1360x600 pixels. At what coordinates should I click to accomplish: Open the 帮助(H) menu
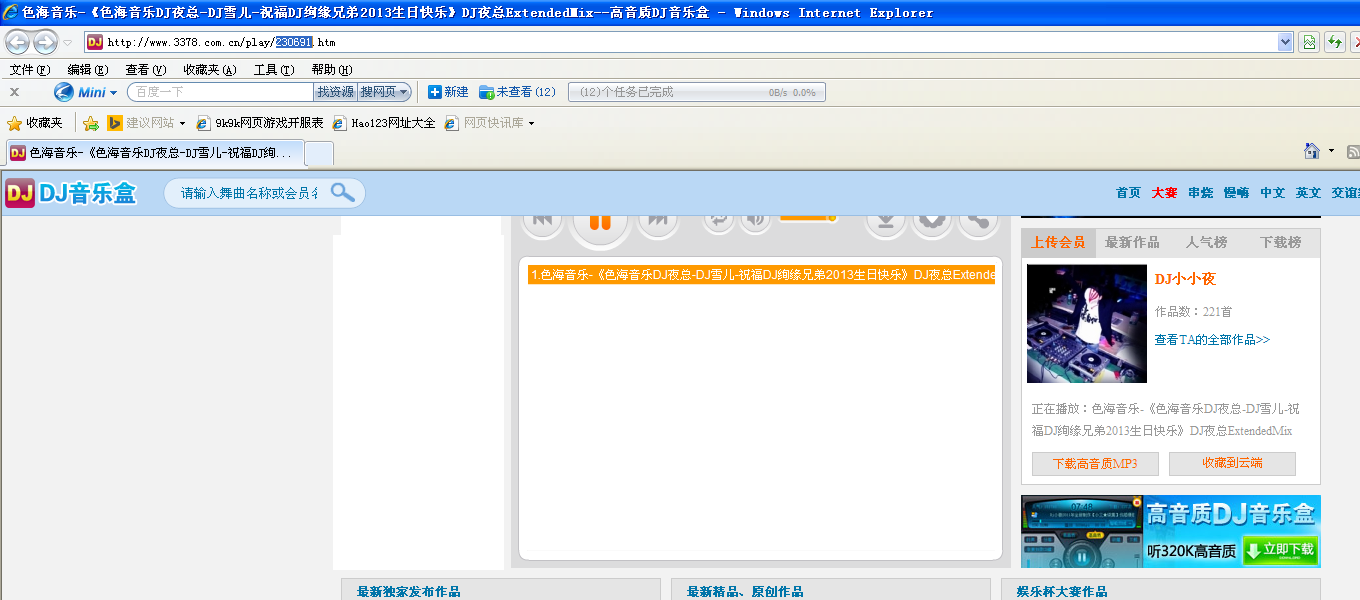[332, 69]
